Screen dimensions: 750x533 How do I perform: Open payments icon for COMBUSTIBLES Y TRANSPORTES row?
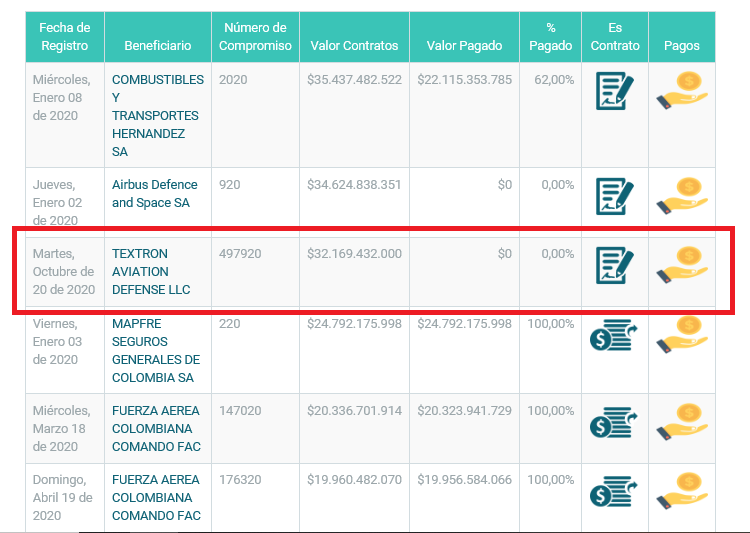pyautogui.click(x=682, y=90)
